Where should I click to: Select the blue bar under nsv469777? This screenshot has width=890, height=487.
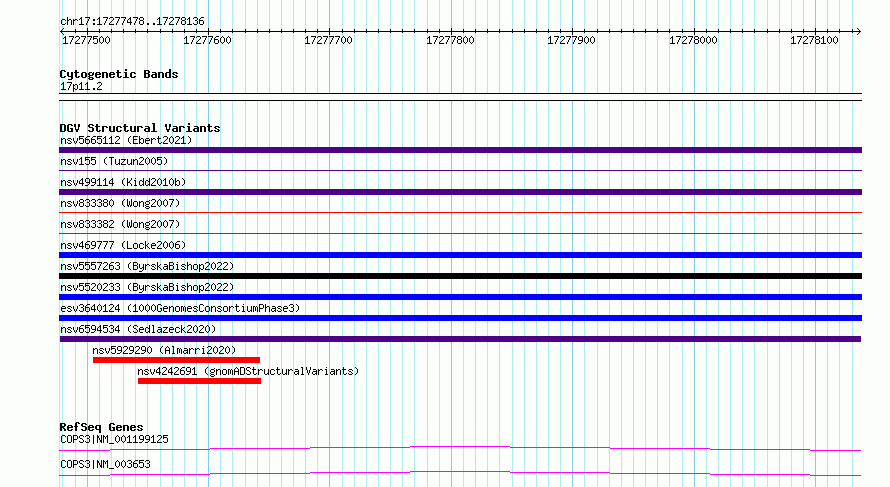(x=460, y=255)
